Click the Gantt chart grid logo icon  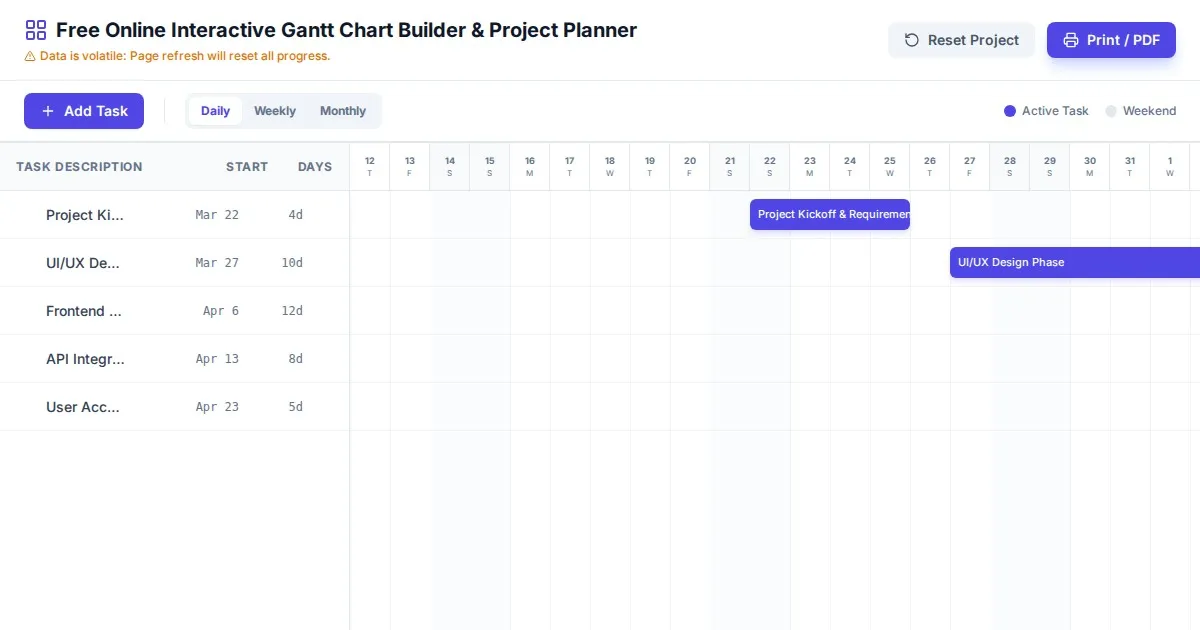coord(36,30)
